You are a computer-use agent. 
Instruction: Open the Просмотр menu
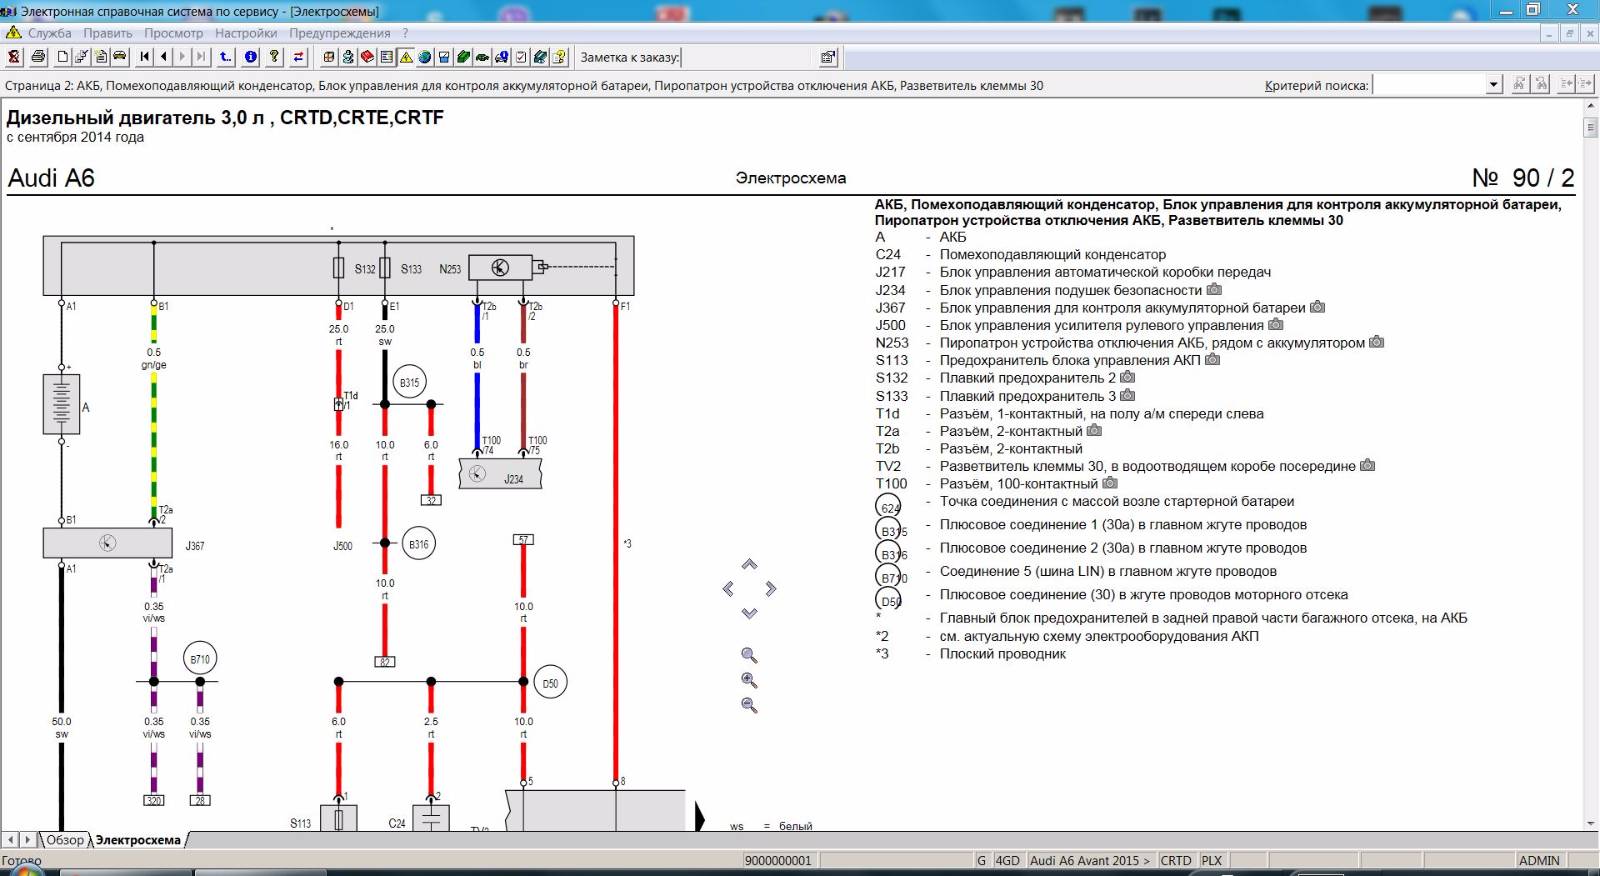tap(173, 33)
